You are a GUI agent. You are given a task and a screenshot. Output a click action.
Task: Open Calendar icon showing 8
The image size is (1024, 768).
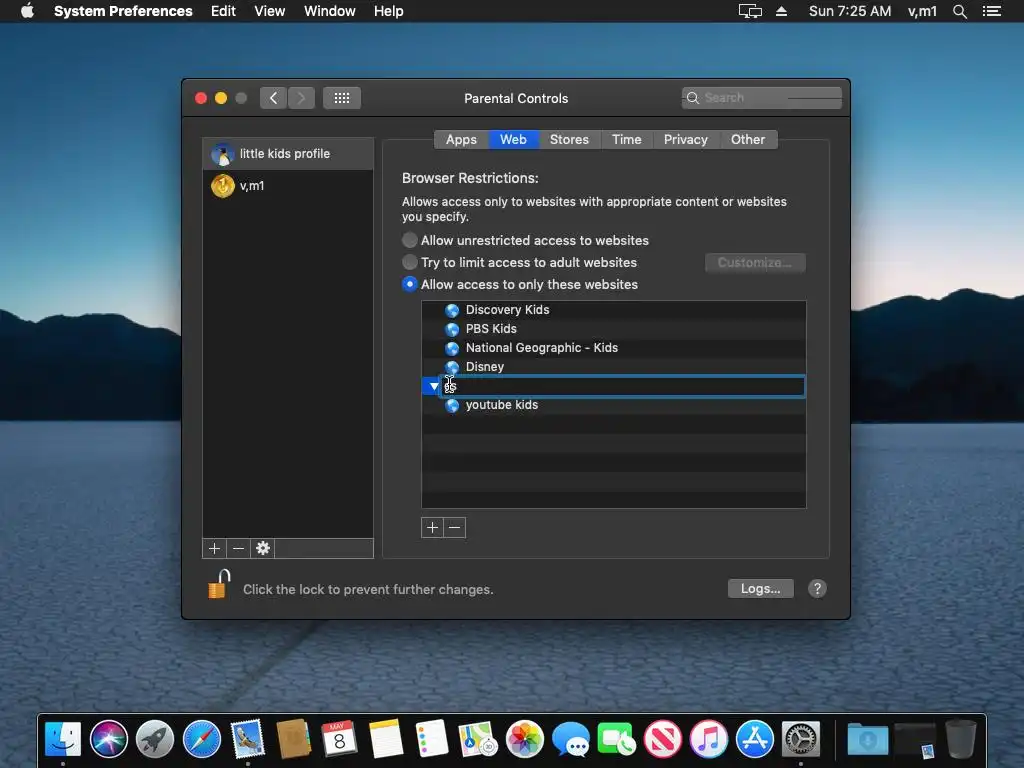click(339, 739)
